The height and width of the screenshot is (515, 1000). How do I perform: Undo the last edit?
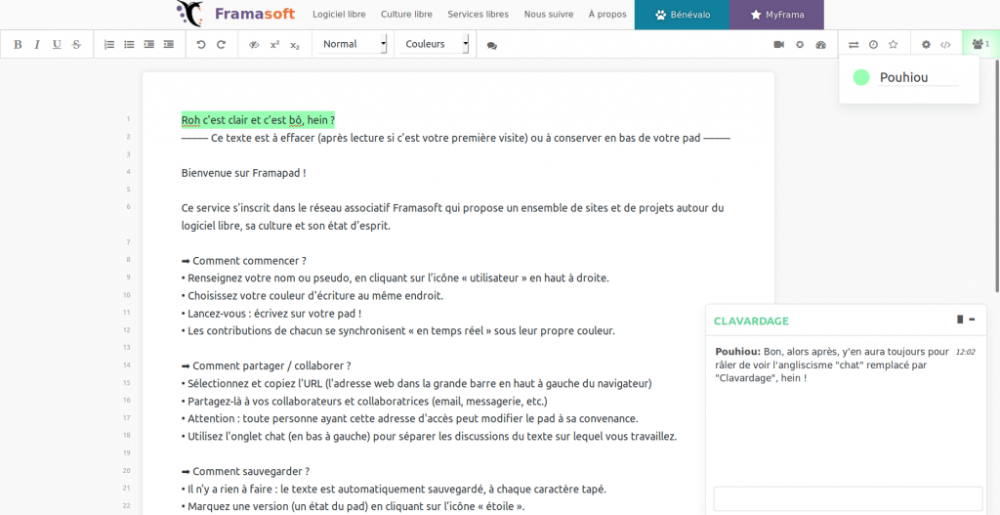[201, 45]
